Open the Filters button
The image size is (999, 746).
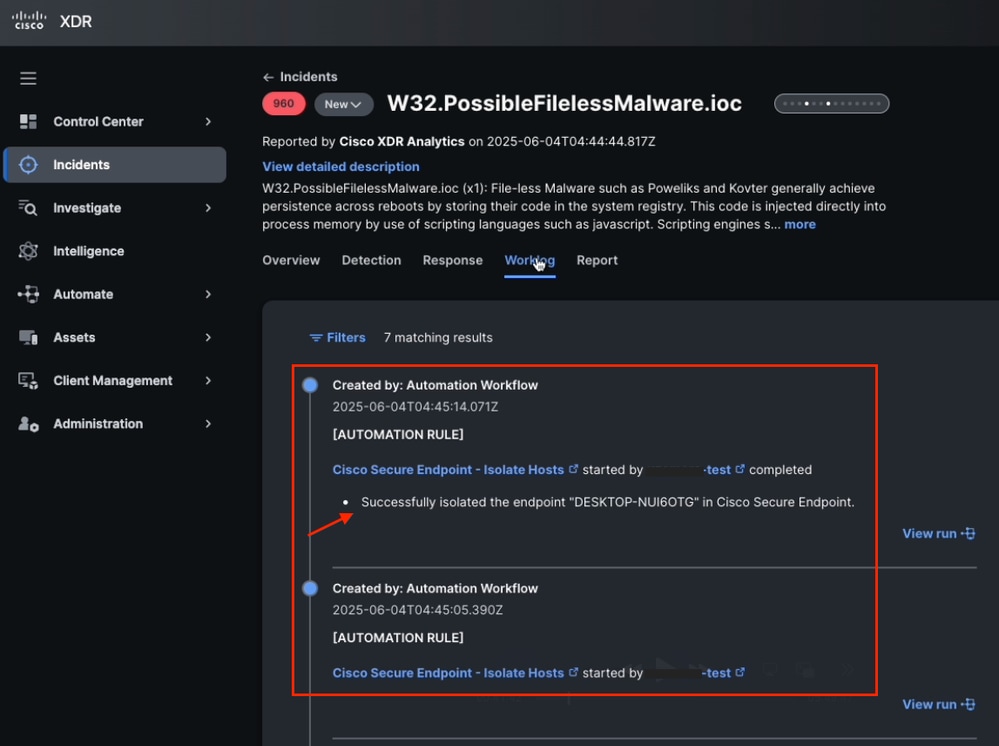[x=338, y=338]
